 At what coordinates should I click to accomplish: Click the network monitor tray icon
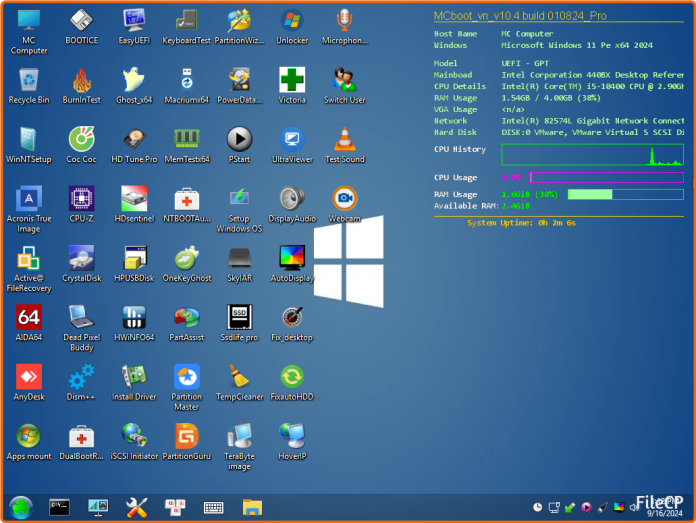pos(554,507)
